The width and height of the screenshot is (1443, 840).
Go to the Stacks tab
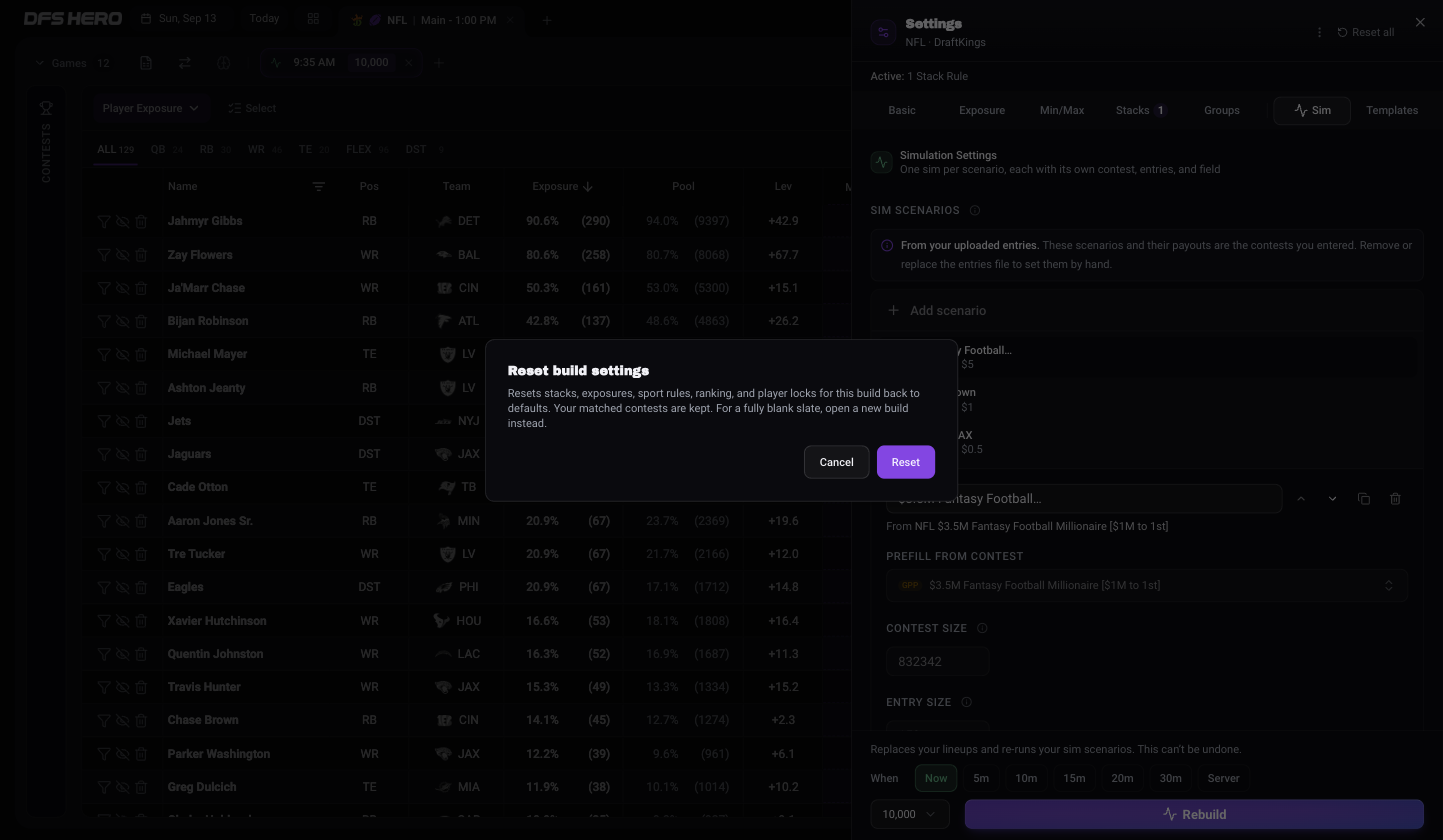1141,110
